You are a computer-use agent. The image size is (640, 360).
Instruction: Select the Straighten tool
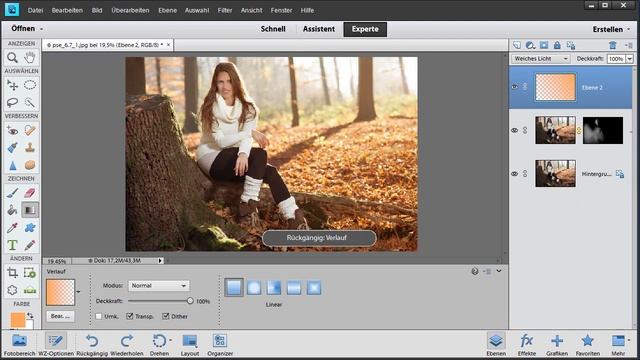30,290
